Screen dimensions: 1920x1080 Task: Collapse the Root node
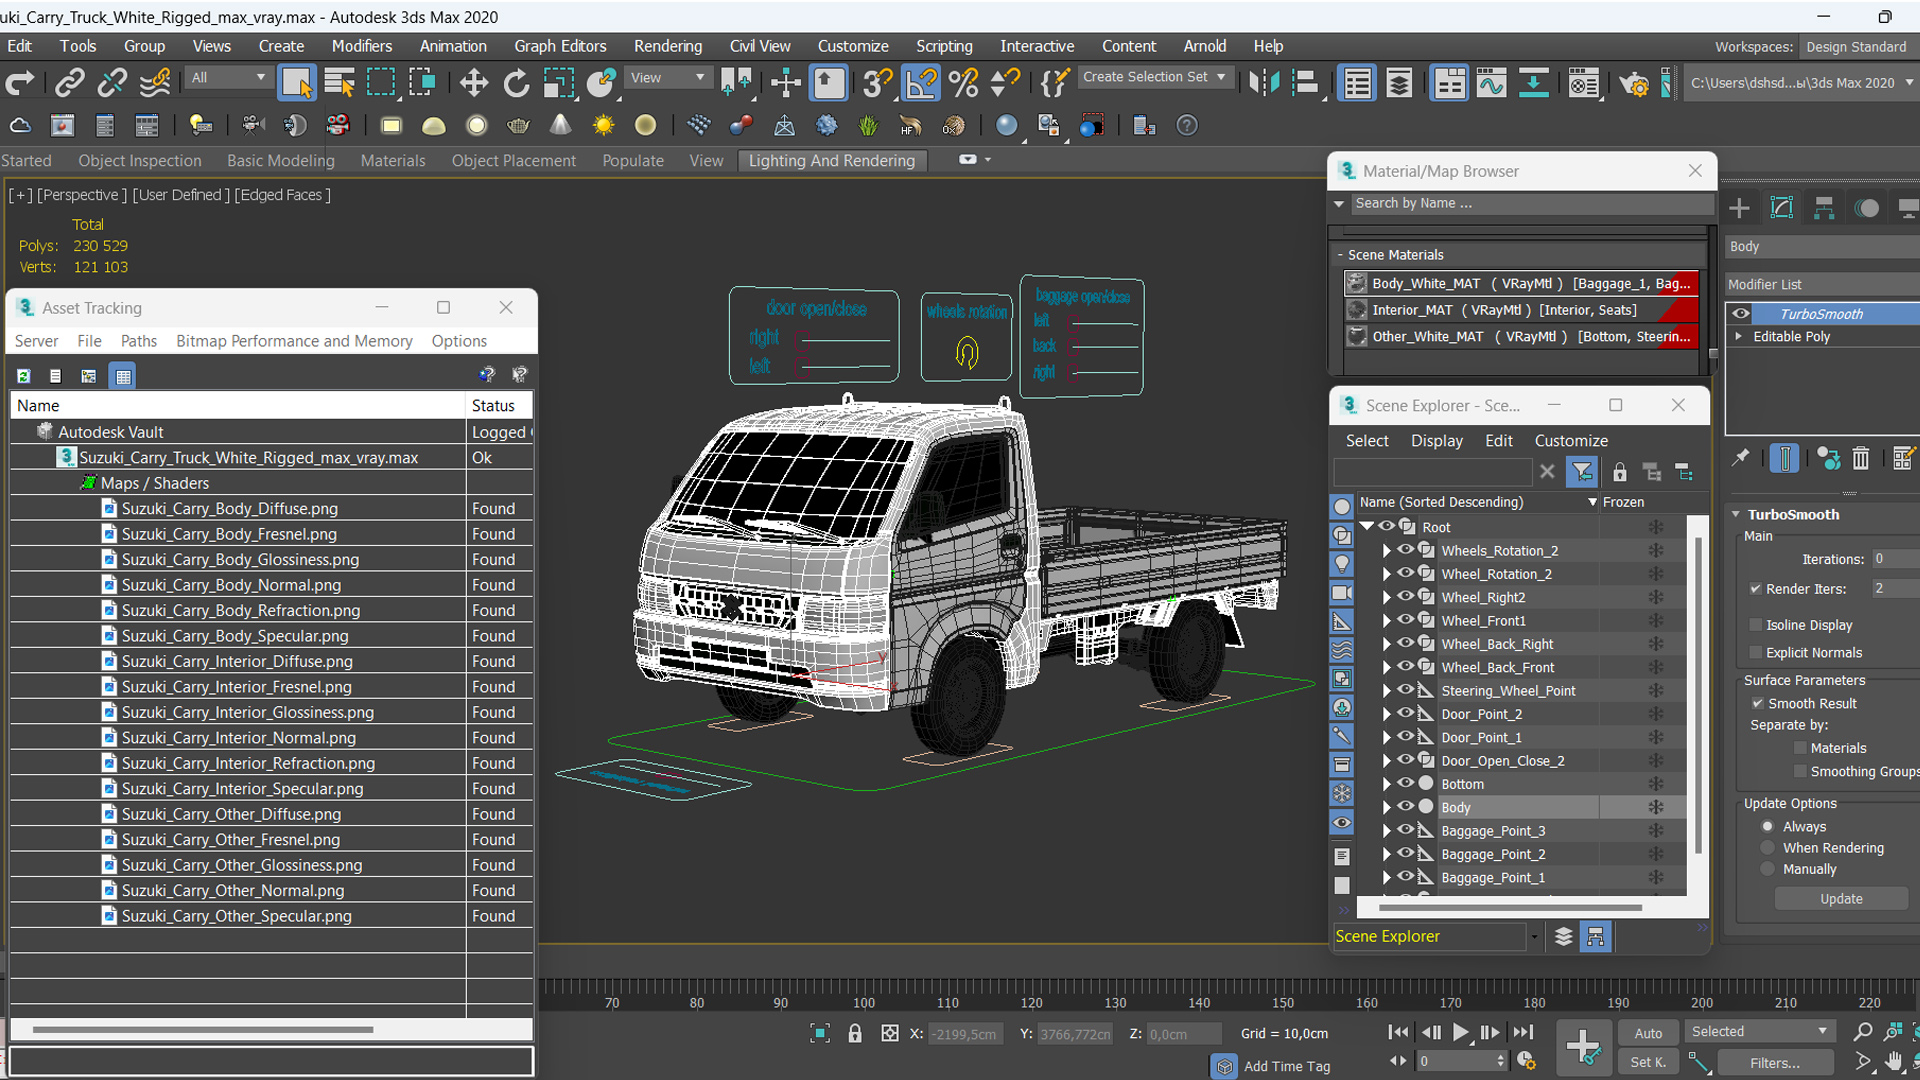pos(1367,526)
